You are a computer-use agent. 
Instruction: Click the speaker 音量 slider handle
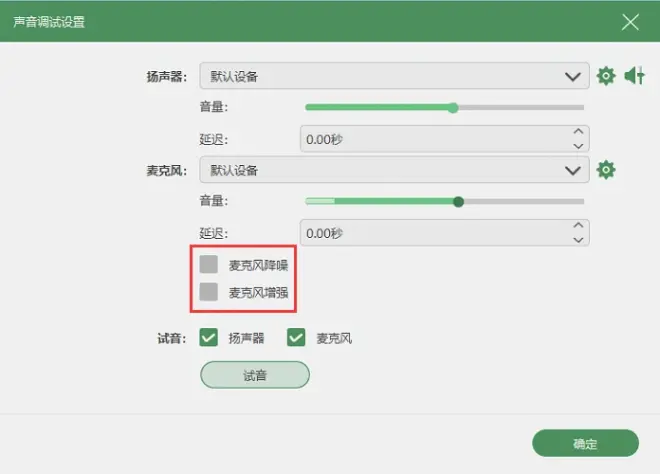pos(453,108)
